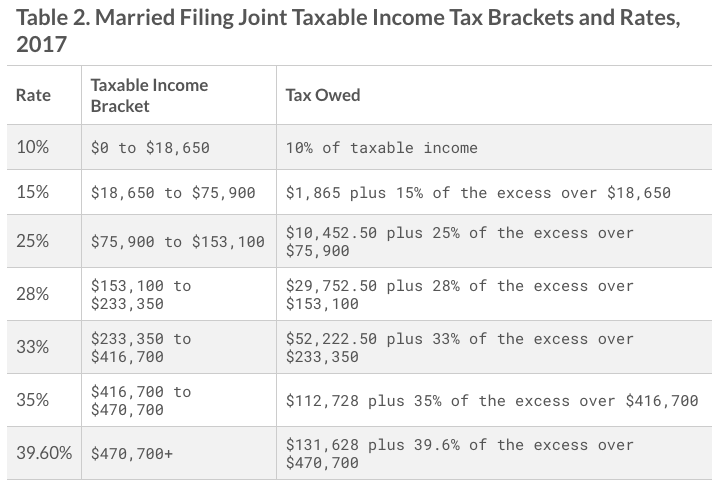Click the $18,650 to $75,900 bracket
The width and height of the screenshot is (720, 486).
173,192
